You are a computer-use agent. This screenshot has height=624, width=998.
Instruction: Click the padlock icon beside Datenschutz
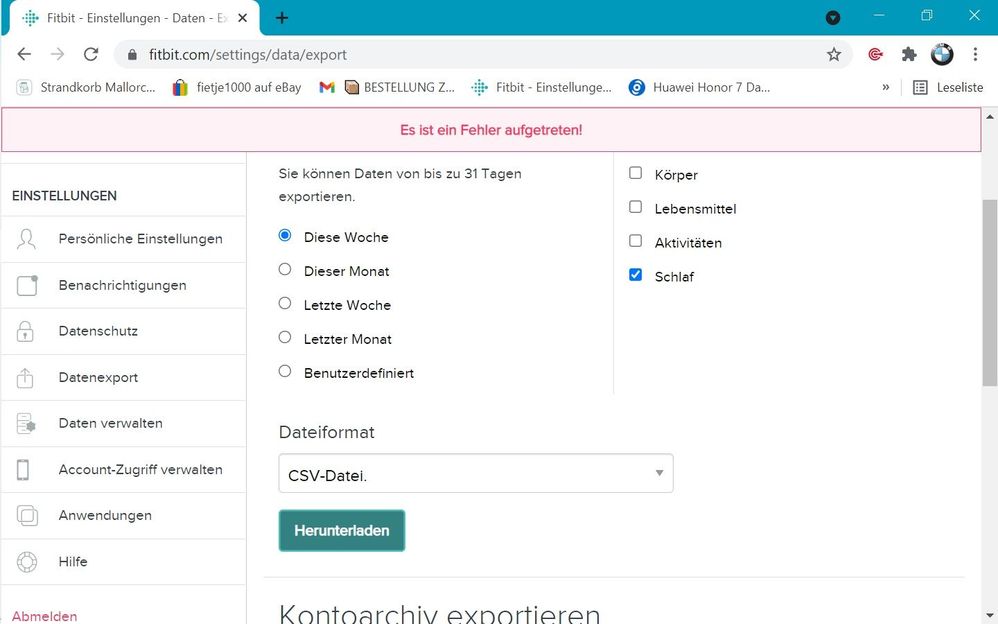[x=25, y=331]
